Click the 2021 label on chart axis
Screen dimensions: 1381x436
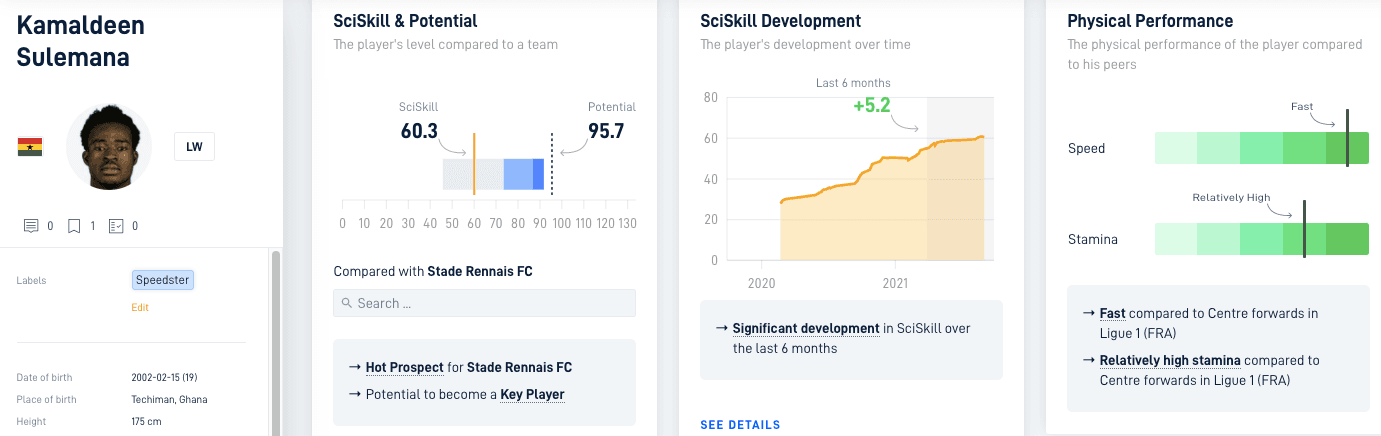[x=895, y=283]
